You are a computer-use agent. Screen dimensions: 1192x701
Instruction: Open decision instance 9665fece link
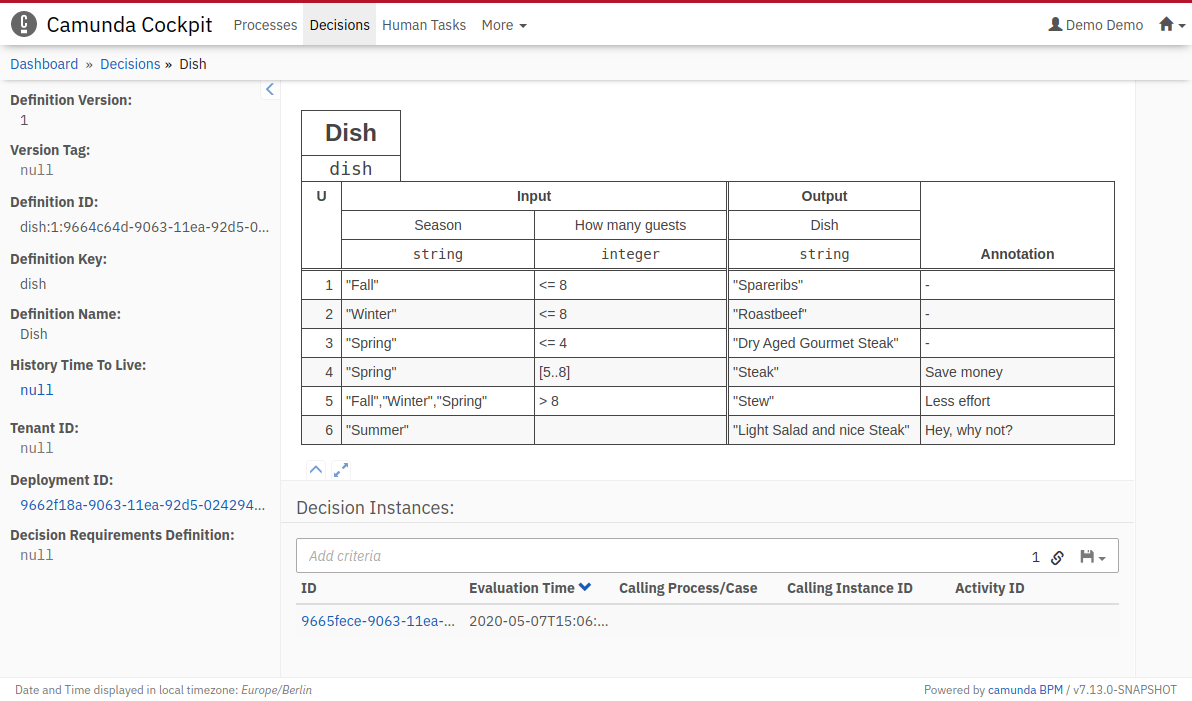tap(377, 621)
